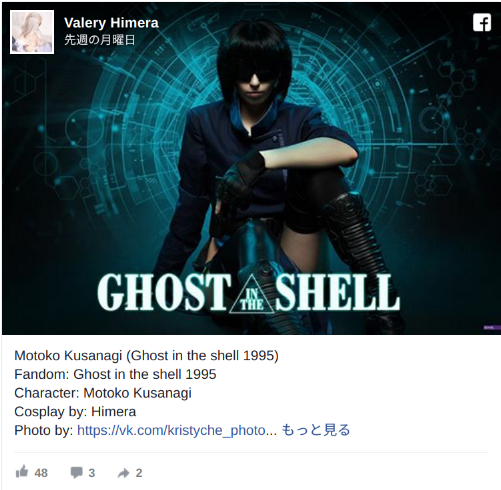Click the GHOST IN THE SHELL title text
This screenshot has width=501, height=490.
coord(249,292)
